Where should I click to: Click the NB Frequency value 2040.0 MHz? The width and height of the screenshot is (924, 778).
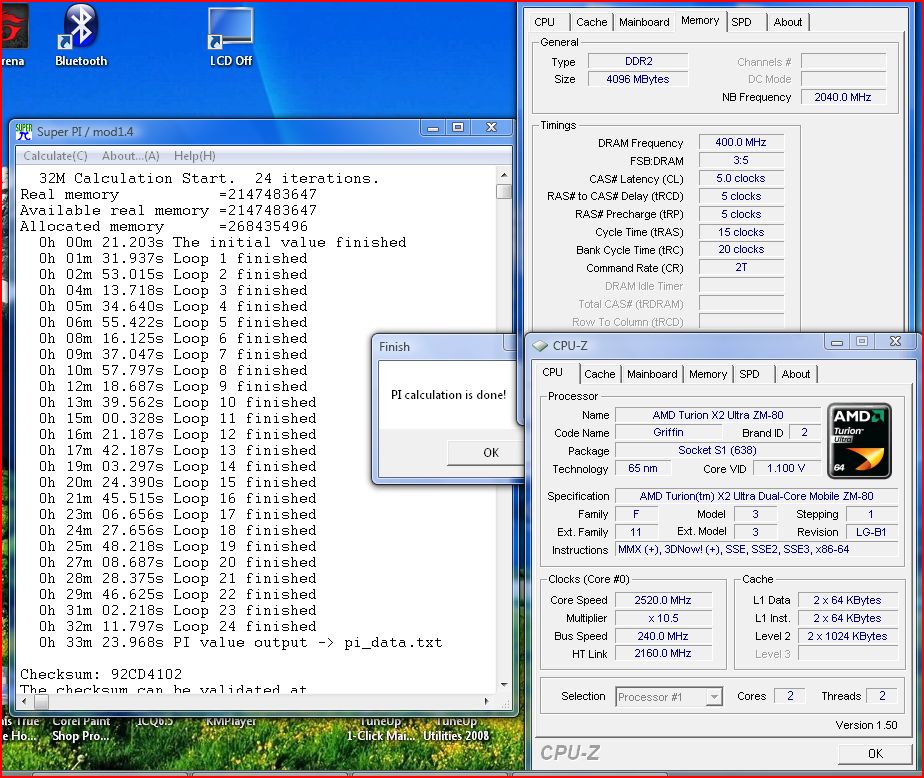click(843, 97)
